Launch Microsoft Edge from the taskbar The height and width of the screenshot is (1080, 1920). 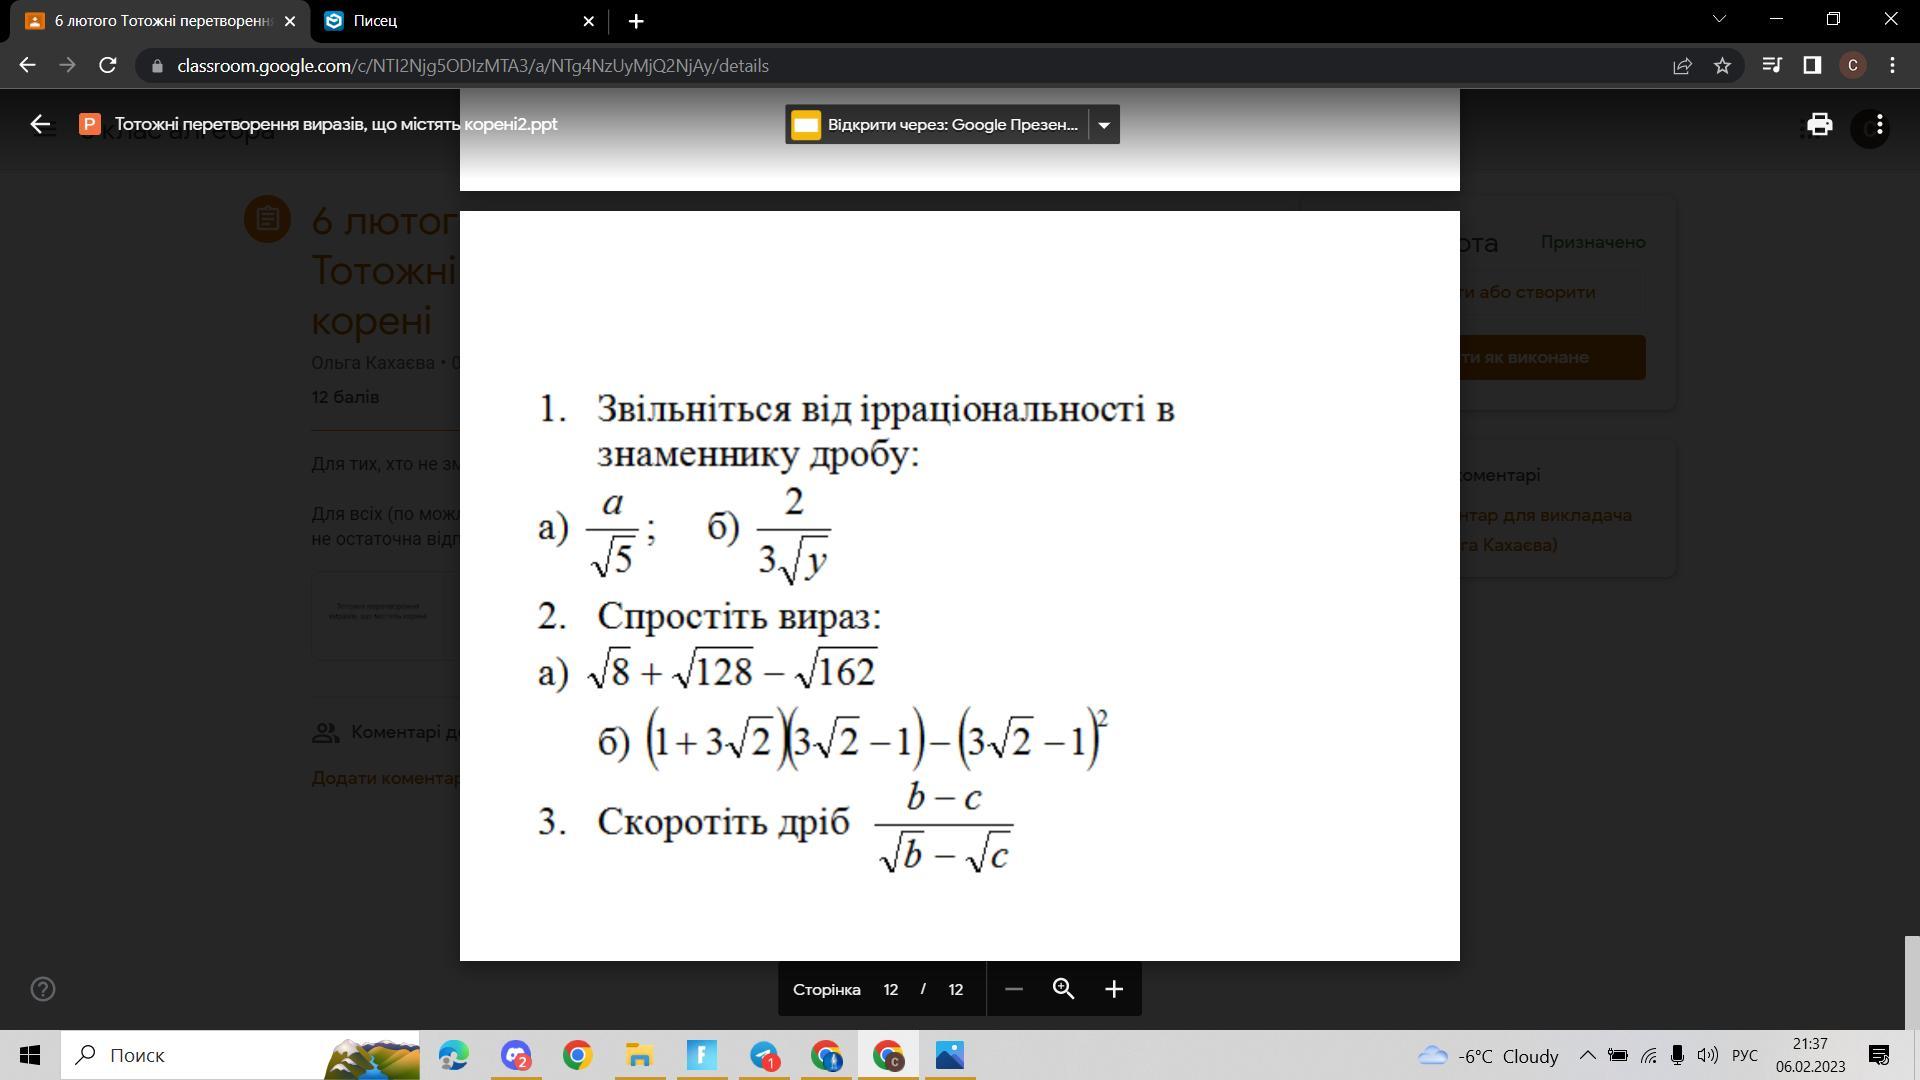[453, 1055]
